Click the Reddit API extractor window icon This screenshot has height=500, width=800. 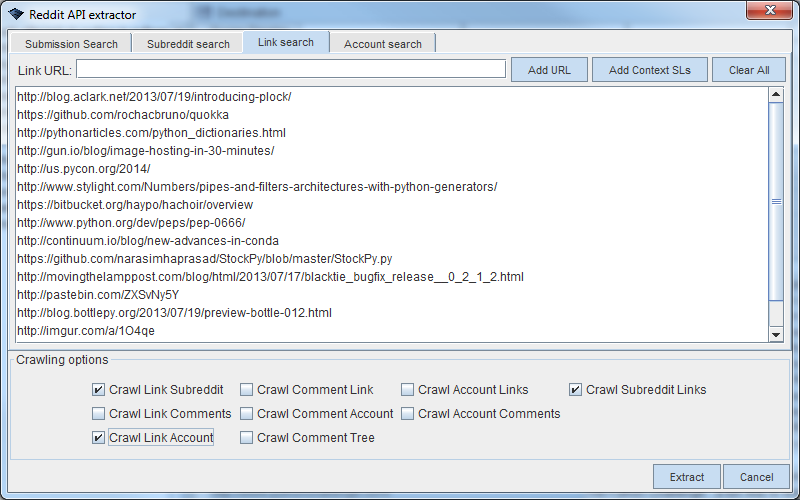[15, 15]
